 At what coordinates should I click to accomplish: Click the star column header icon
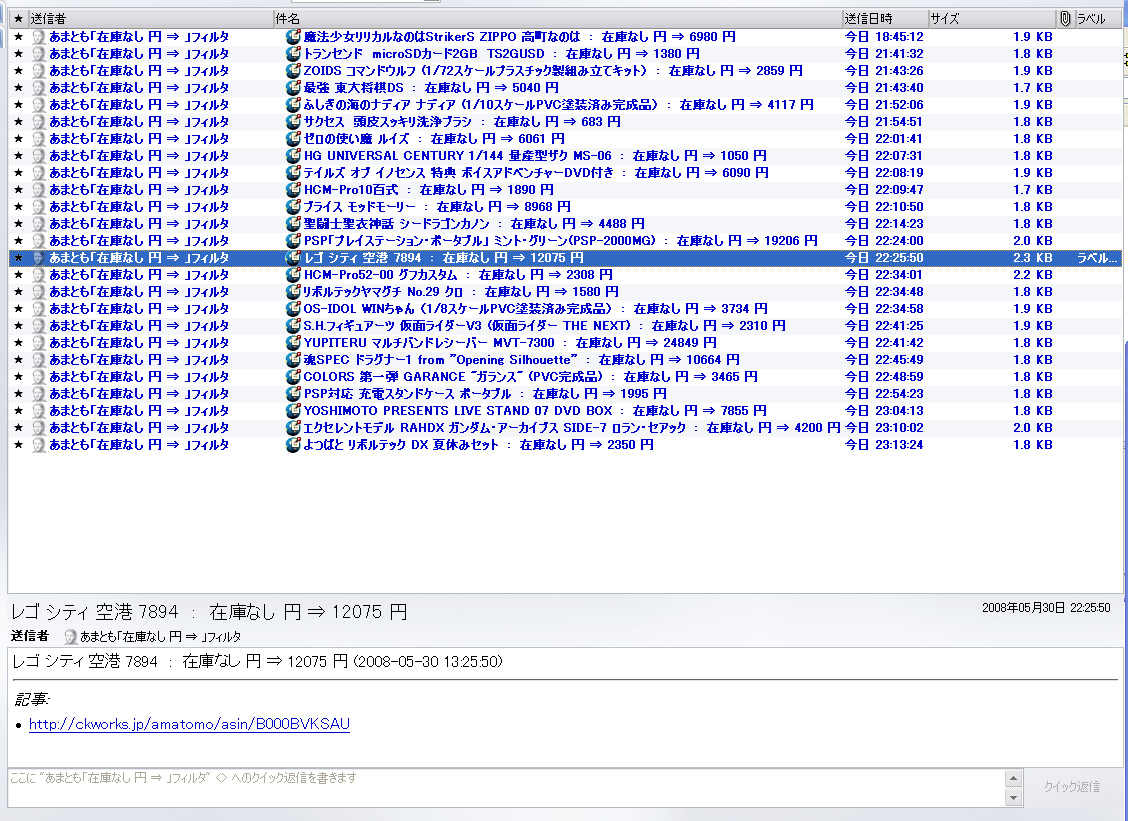pyautogui.click(x=18, y=19)
